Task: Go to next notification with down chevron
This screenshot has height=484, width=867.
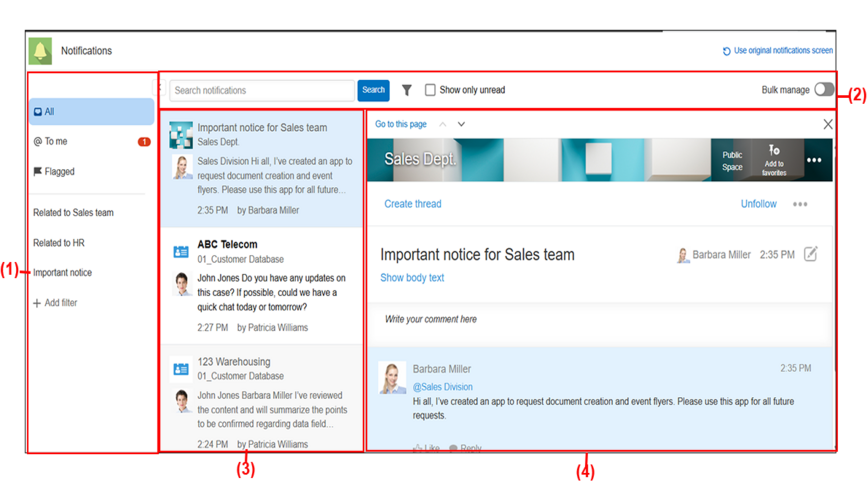Action: pyautogui.click(x=461, y=124)
